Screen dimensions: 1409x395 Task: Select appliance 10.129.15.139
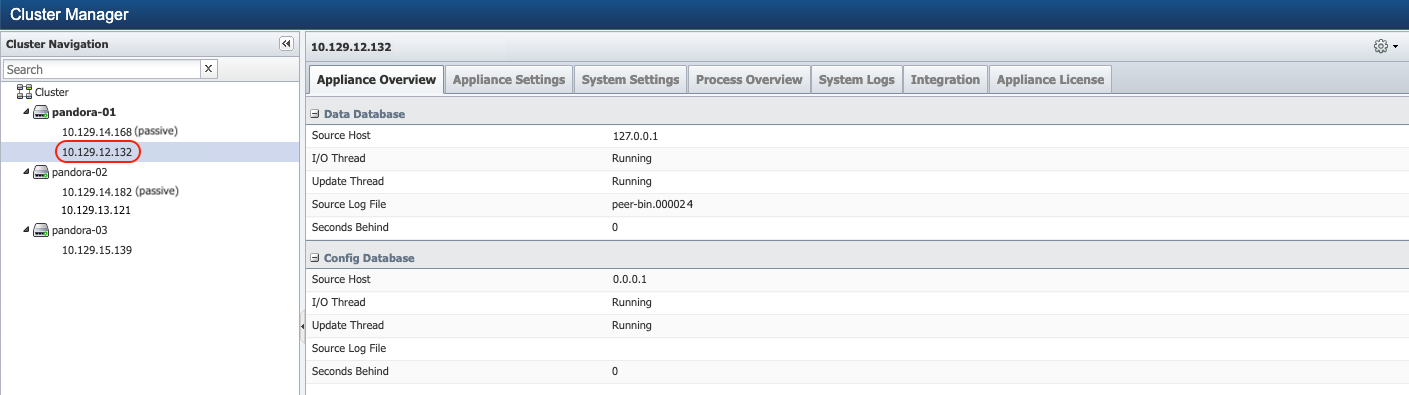coord(97,250)
